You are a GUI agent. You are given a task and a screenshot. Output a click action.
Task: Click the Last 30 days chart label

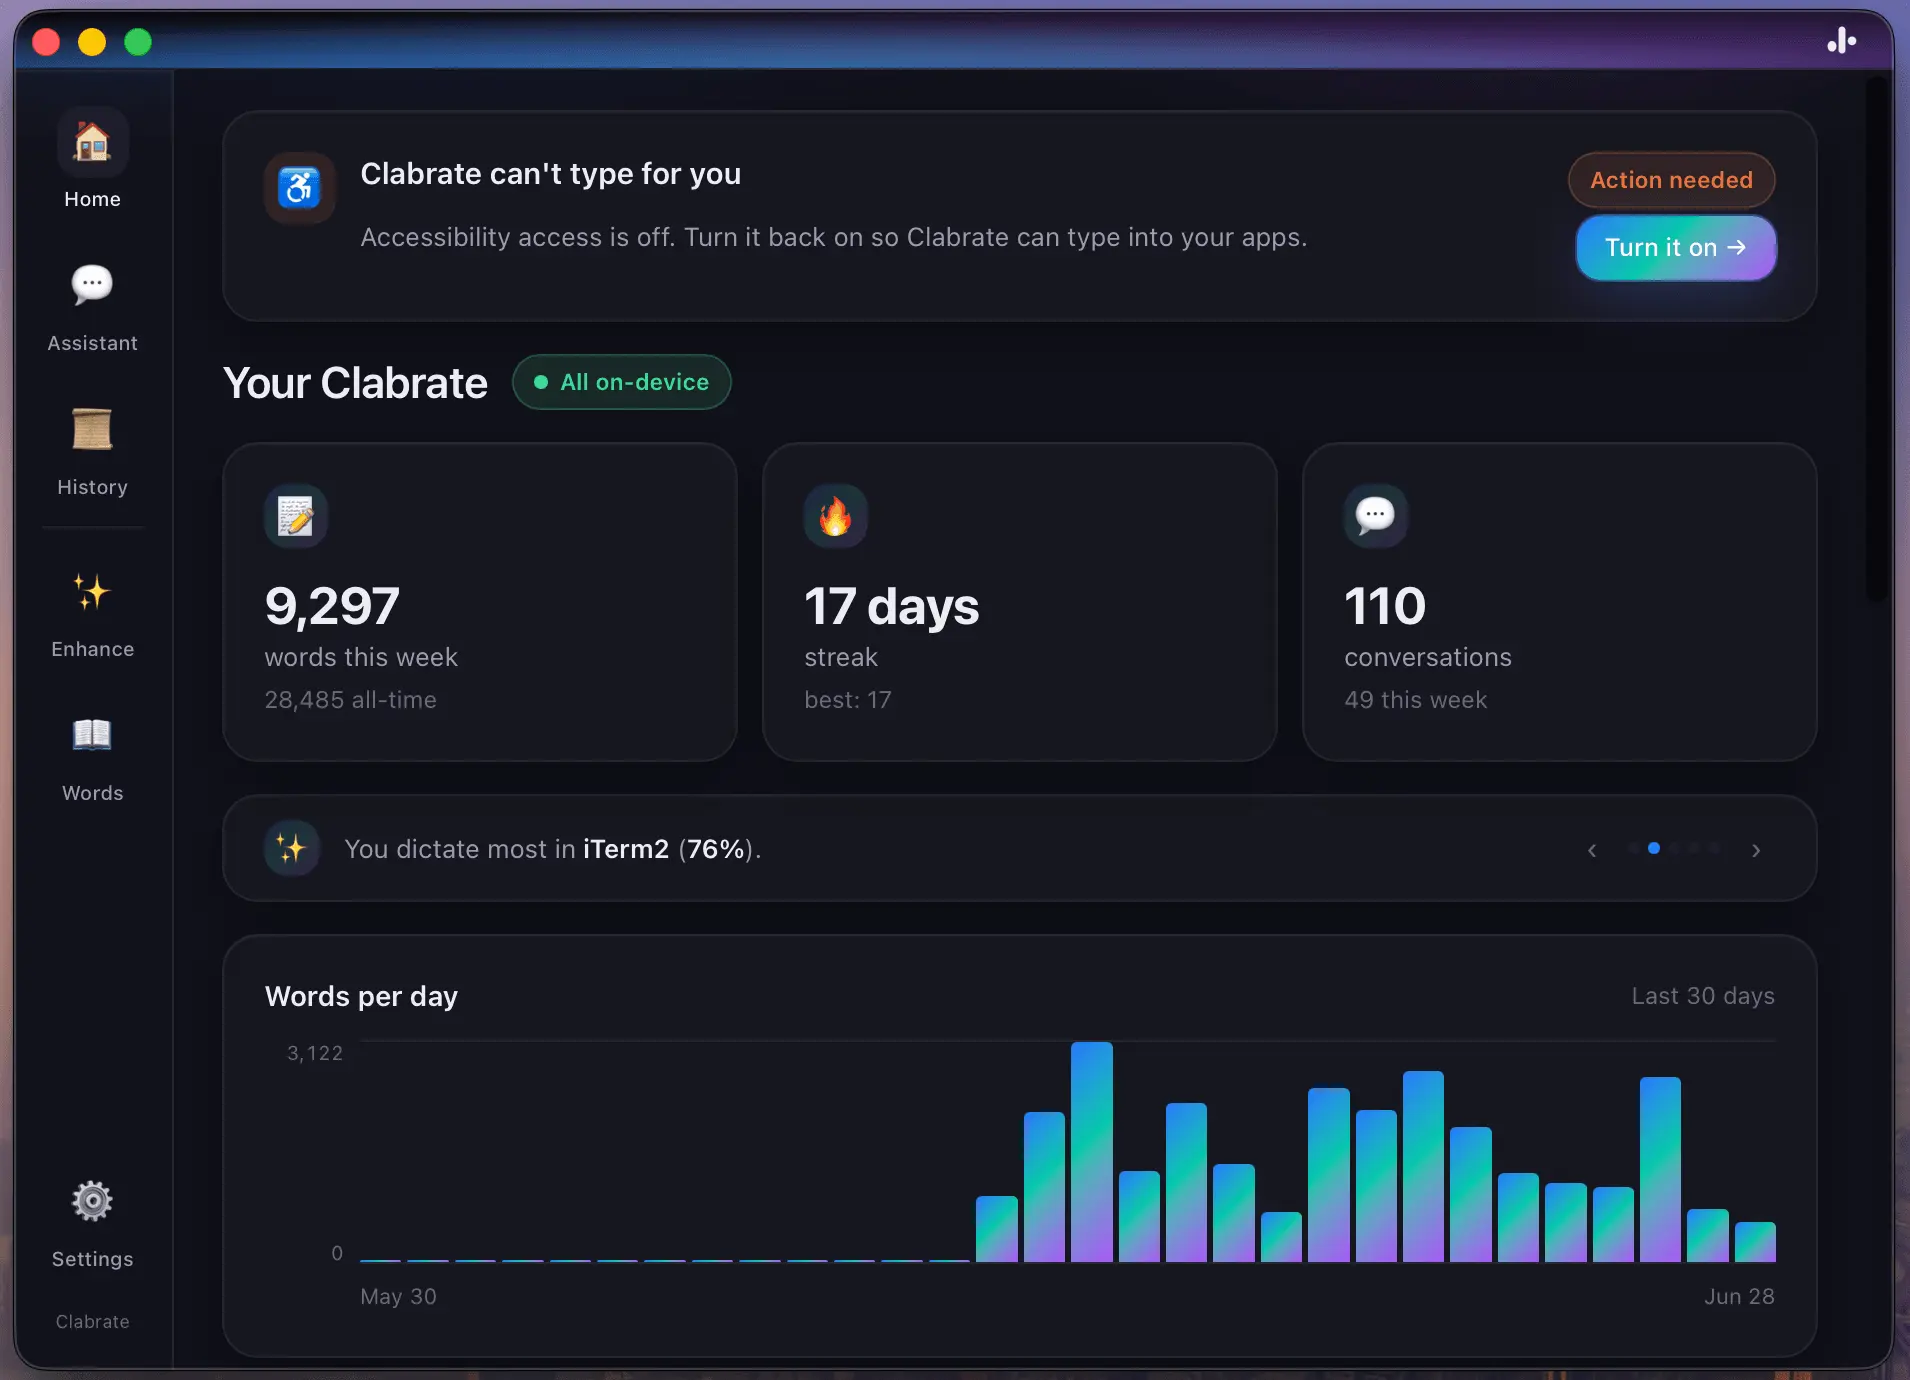click(x=1703, y=996)
